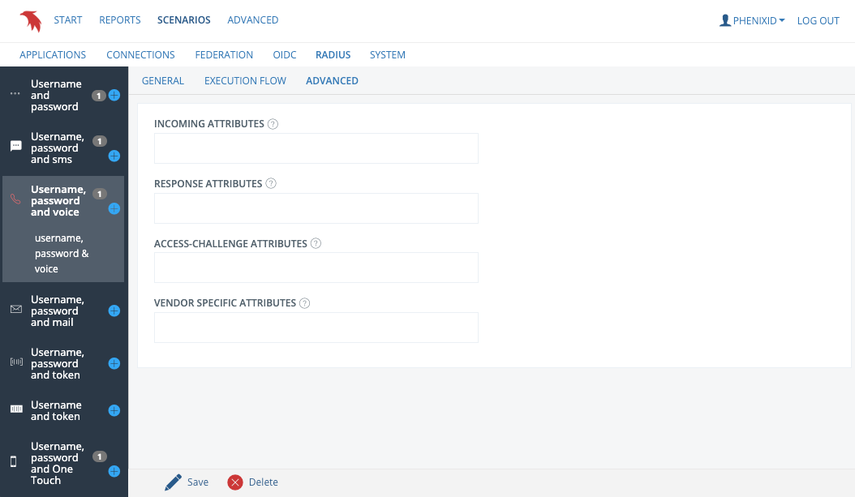The width and height of the screenshot is (855, 497).
Task: Open the GENERAL tab
Action: pos(162,81)
